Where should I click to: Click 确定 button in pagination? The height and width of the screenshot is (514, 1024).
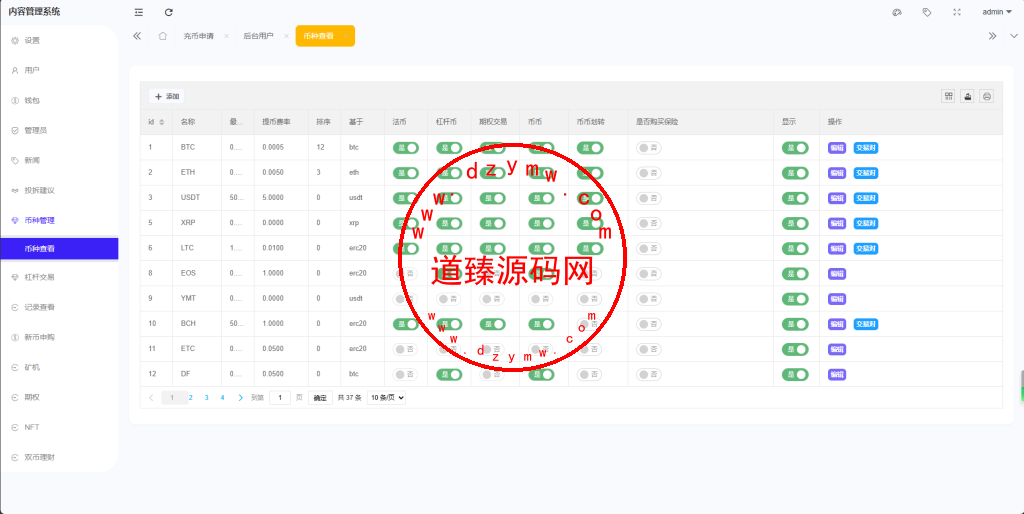point(320,398)
